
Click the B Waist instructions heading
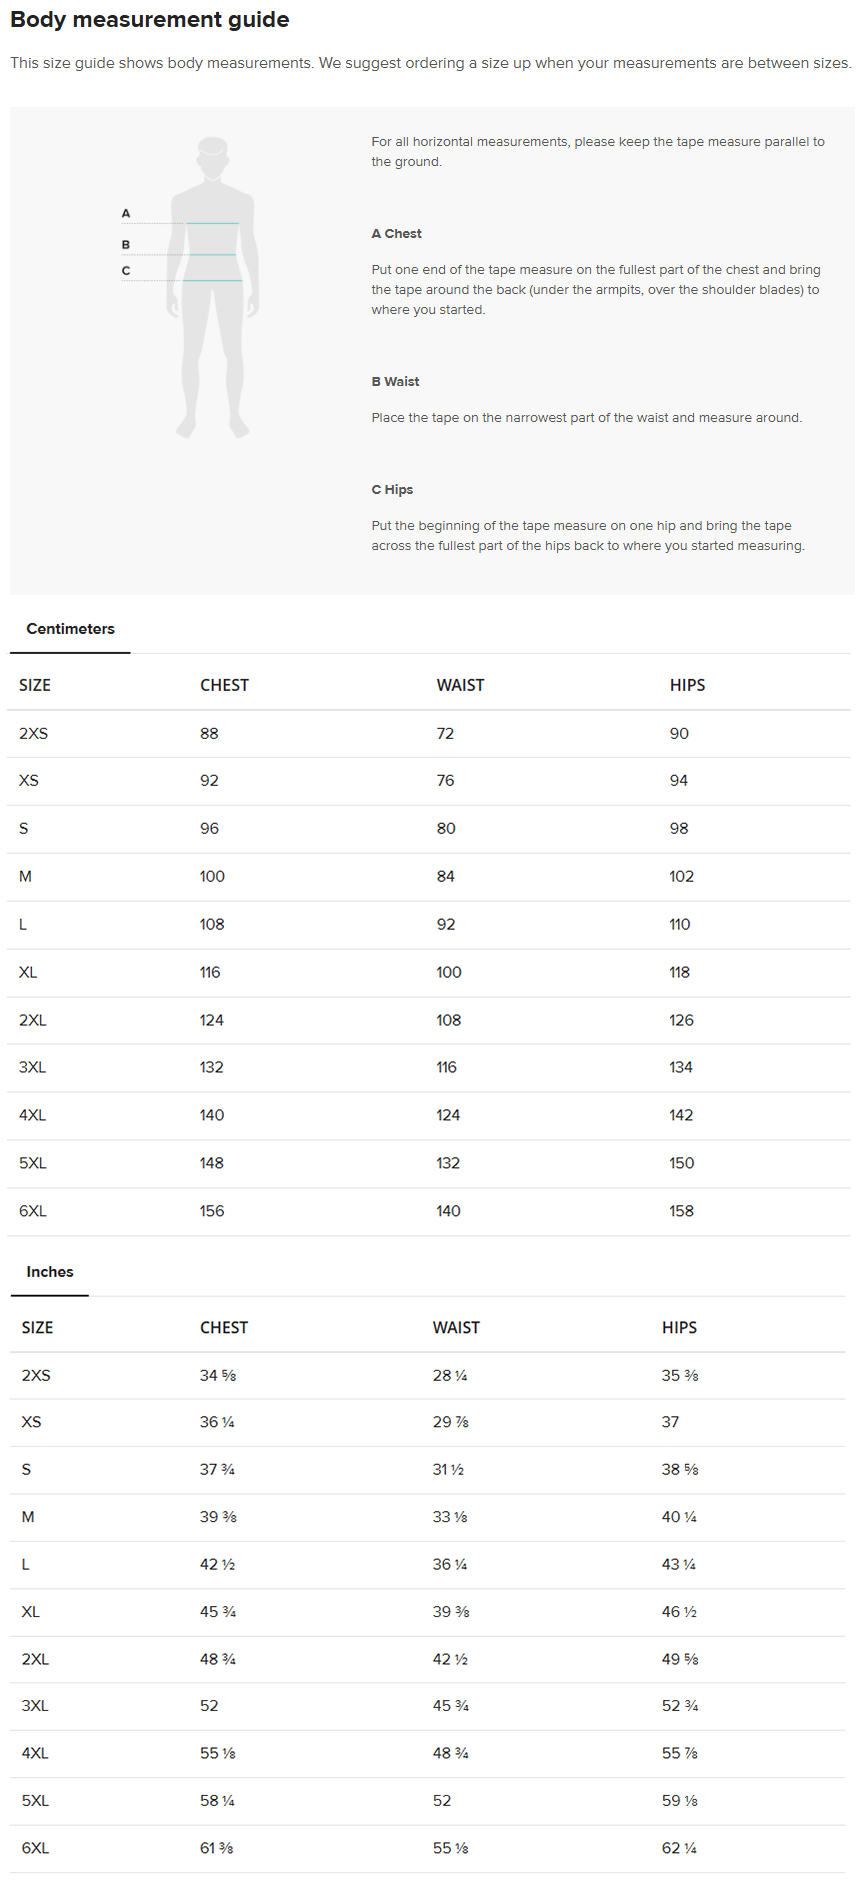tap(396, 381)
